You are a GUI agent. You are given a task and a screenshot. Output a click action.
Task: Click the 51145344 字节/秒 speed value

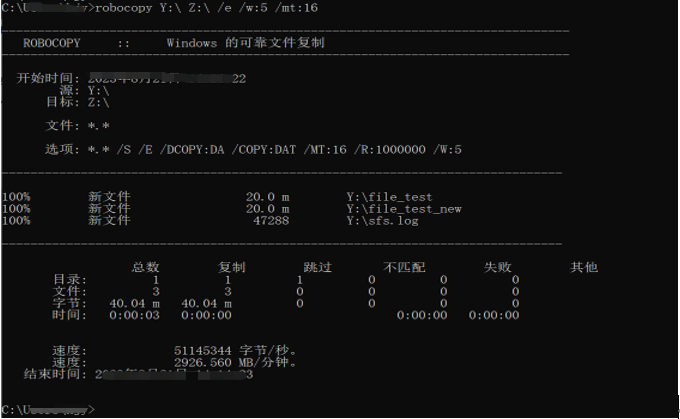click(x=235, y=350)
